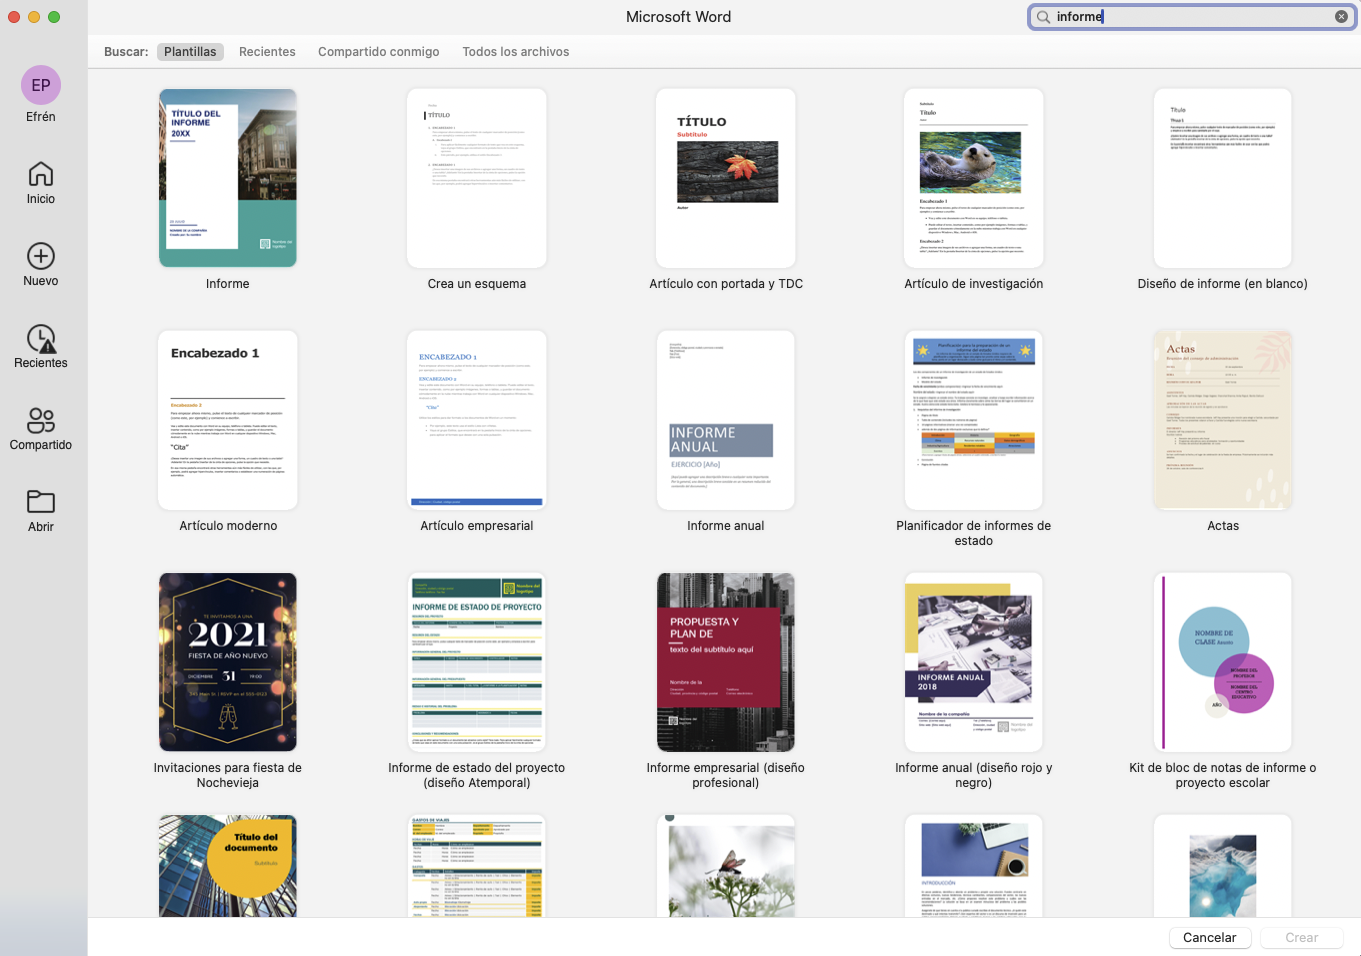Clear the search with the x icon
The width and height of the screenshot is (1361, 956).
click(1341, 16)
